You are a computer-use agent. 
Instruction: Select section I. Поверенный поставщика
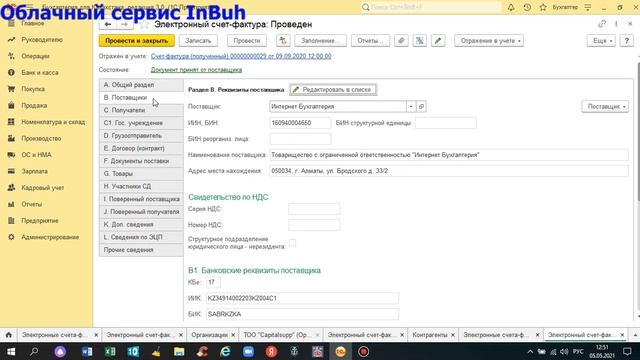pyautogui.click(x=141, y=199)
